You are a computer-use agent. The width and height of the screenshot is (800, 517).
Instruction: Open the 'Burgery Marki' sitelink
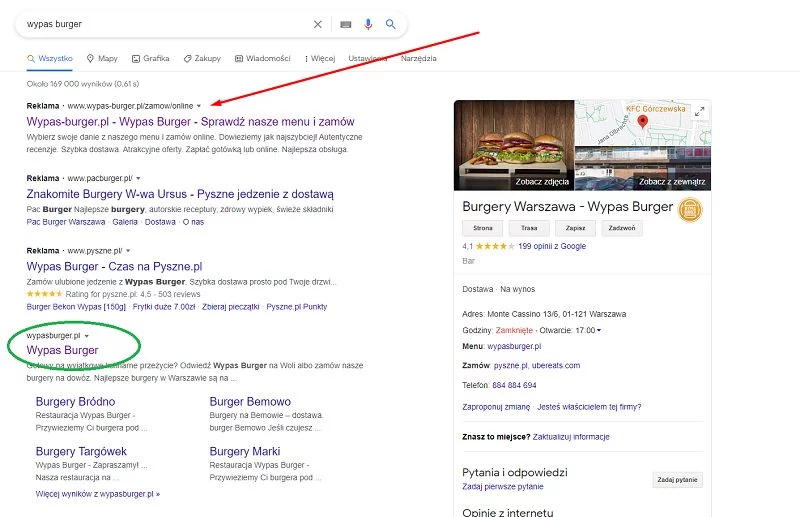coord(245,452)
